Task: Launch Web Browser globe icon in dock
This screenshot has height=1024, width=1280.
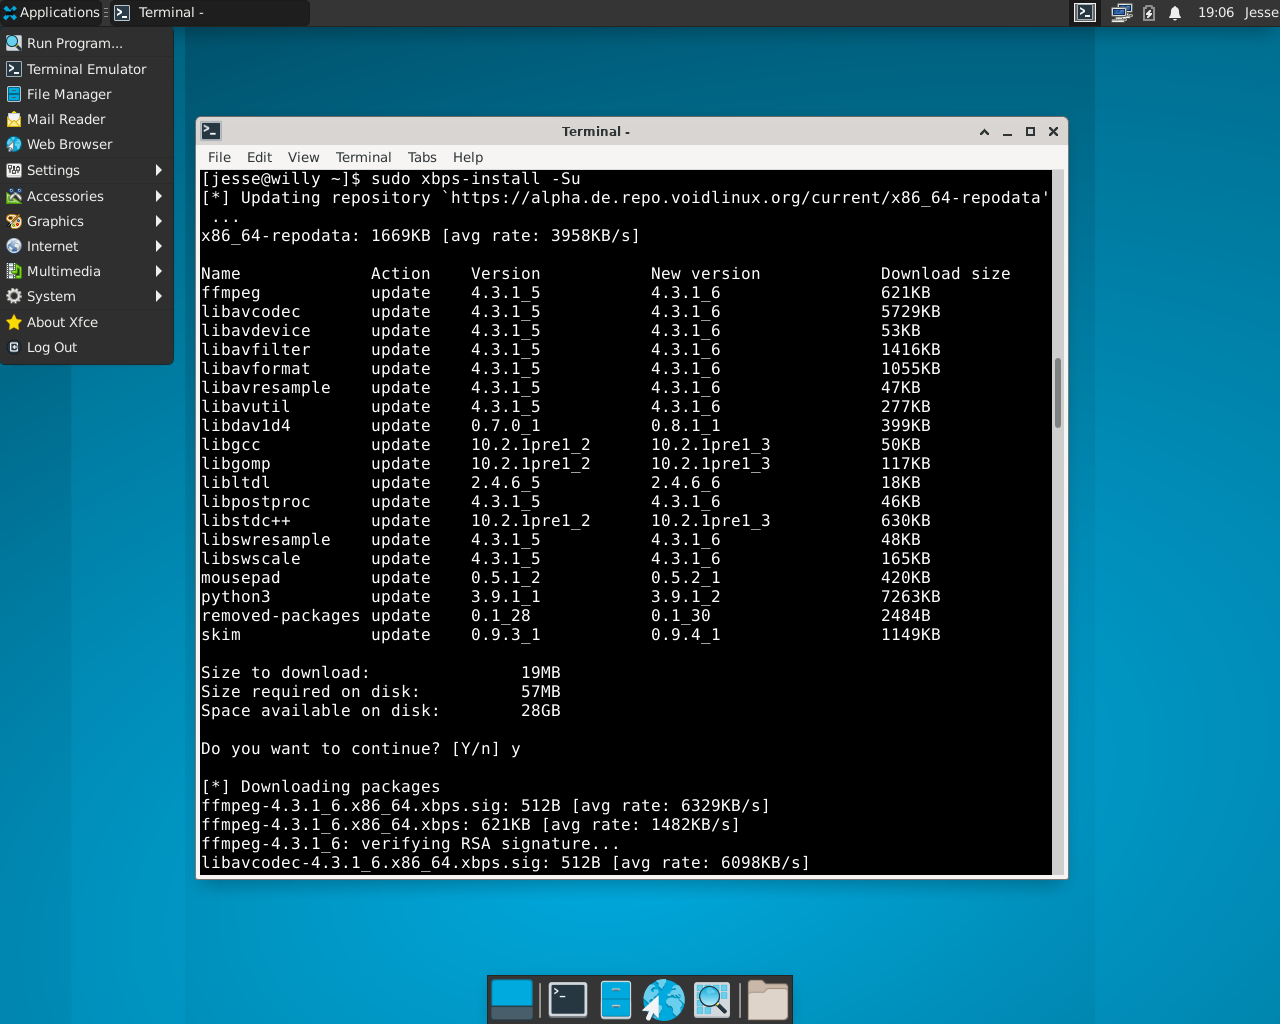Action: (x=663, y=999)
